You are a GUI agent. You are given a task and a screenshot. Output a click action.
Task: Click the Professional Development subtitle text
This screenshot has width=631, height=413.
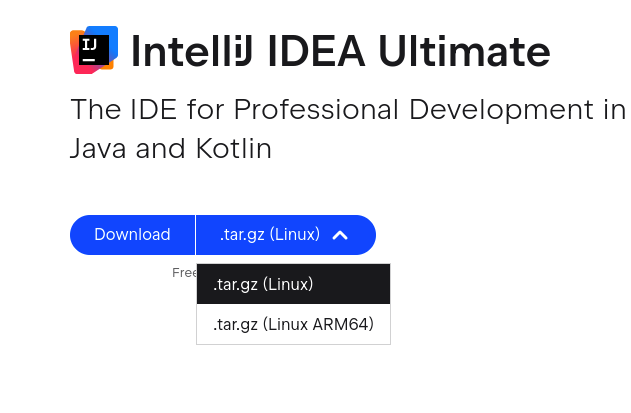click(413, 109)
